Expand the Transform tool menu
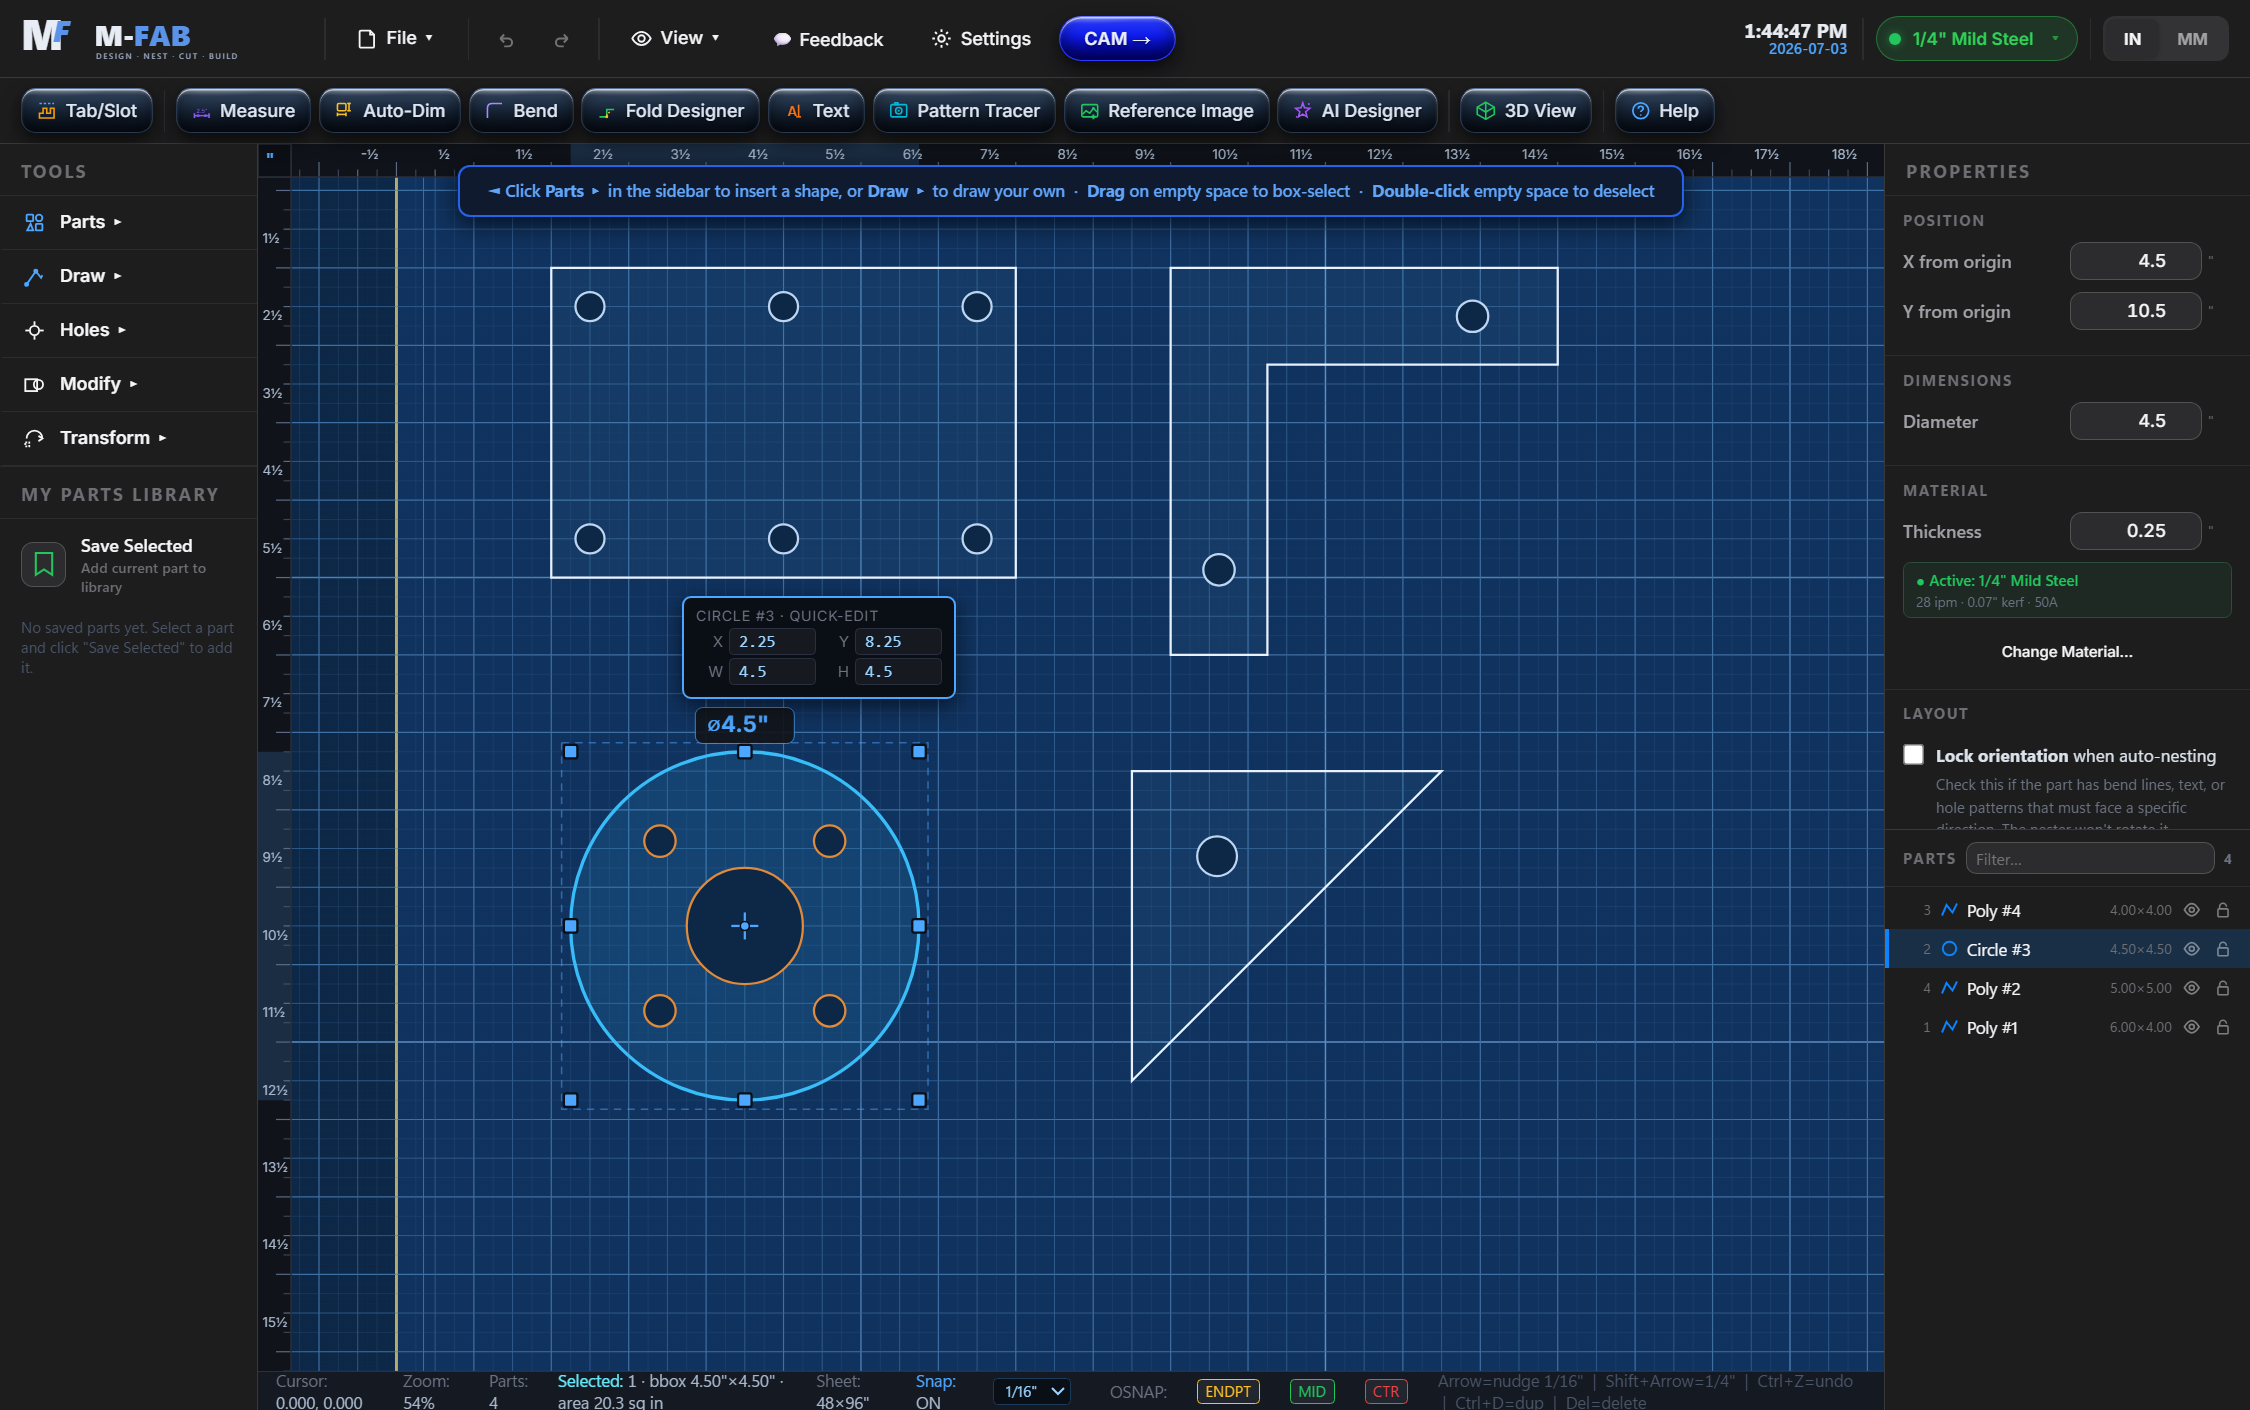Screen dimensions: 2250x1410 pos(128,438)
